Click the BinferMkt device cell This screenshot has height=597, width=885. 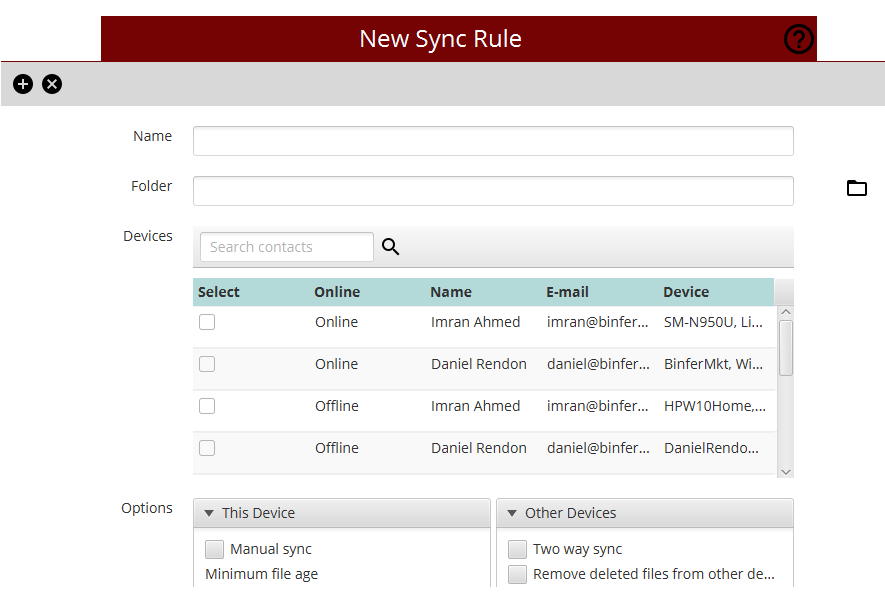tap(713, 364)
